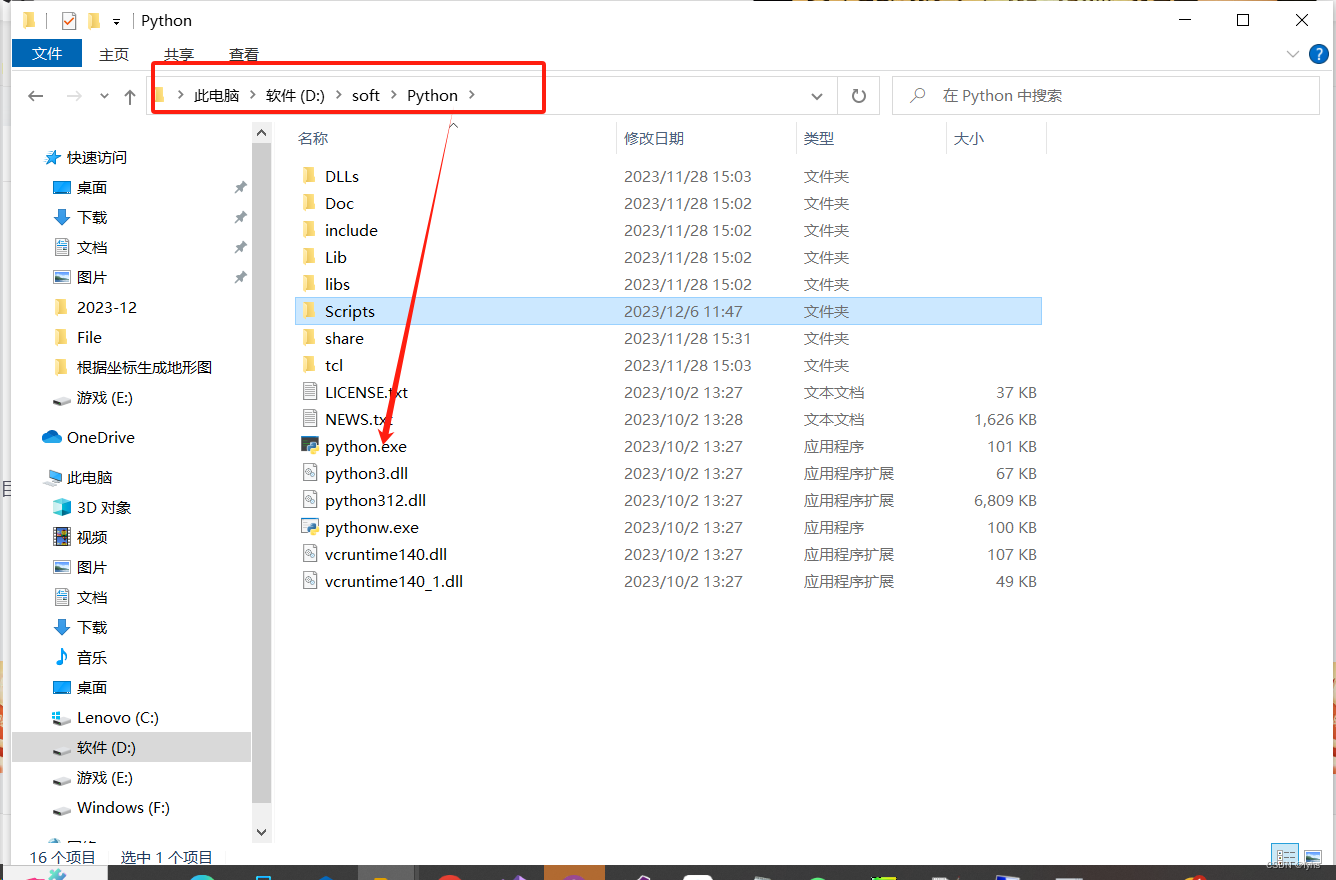Click the Properties checkmark icon in title bar

click(69, 20)
